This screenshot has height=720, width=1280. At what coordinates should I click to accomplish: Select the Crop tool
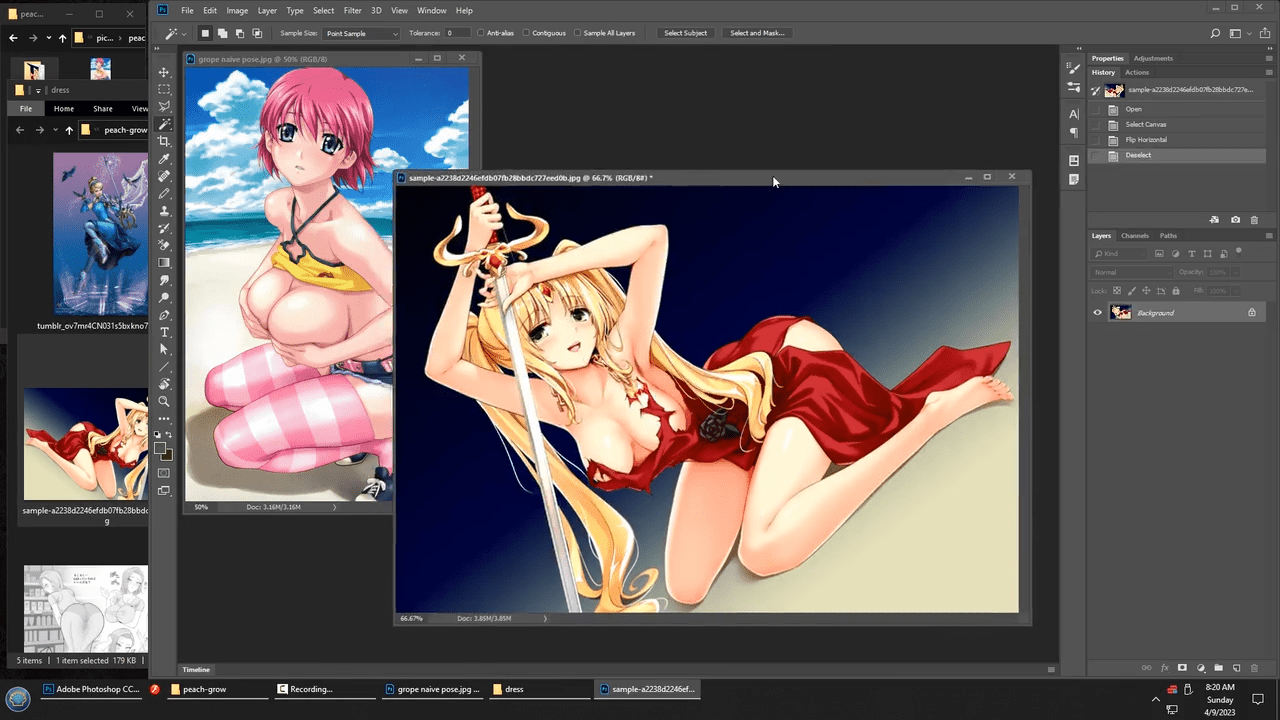click(164, 141)
